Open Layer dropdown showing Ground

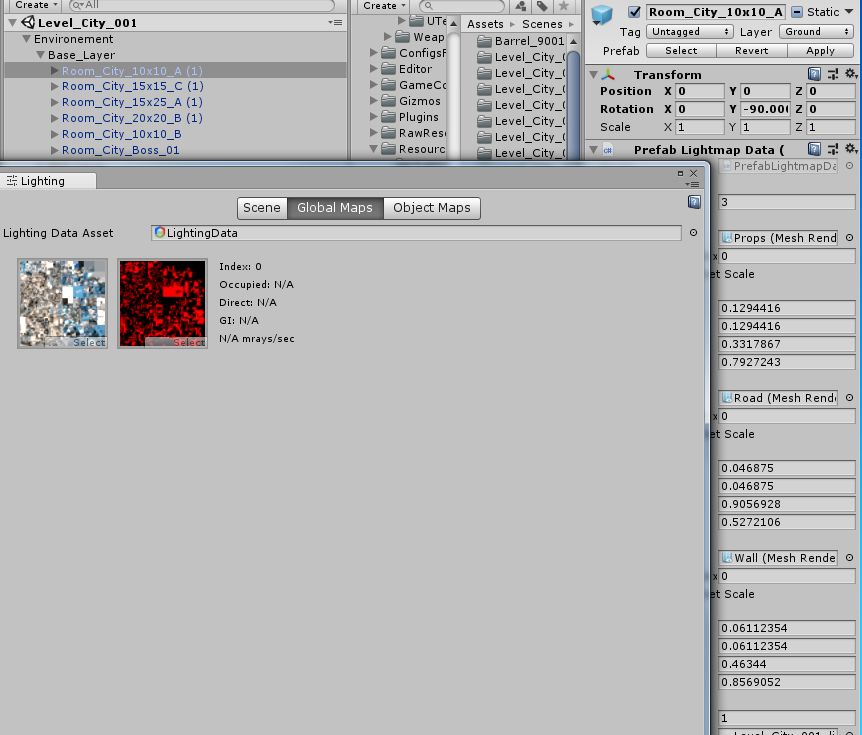816,32
